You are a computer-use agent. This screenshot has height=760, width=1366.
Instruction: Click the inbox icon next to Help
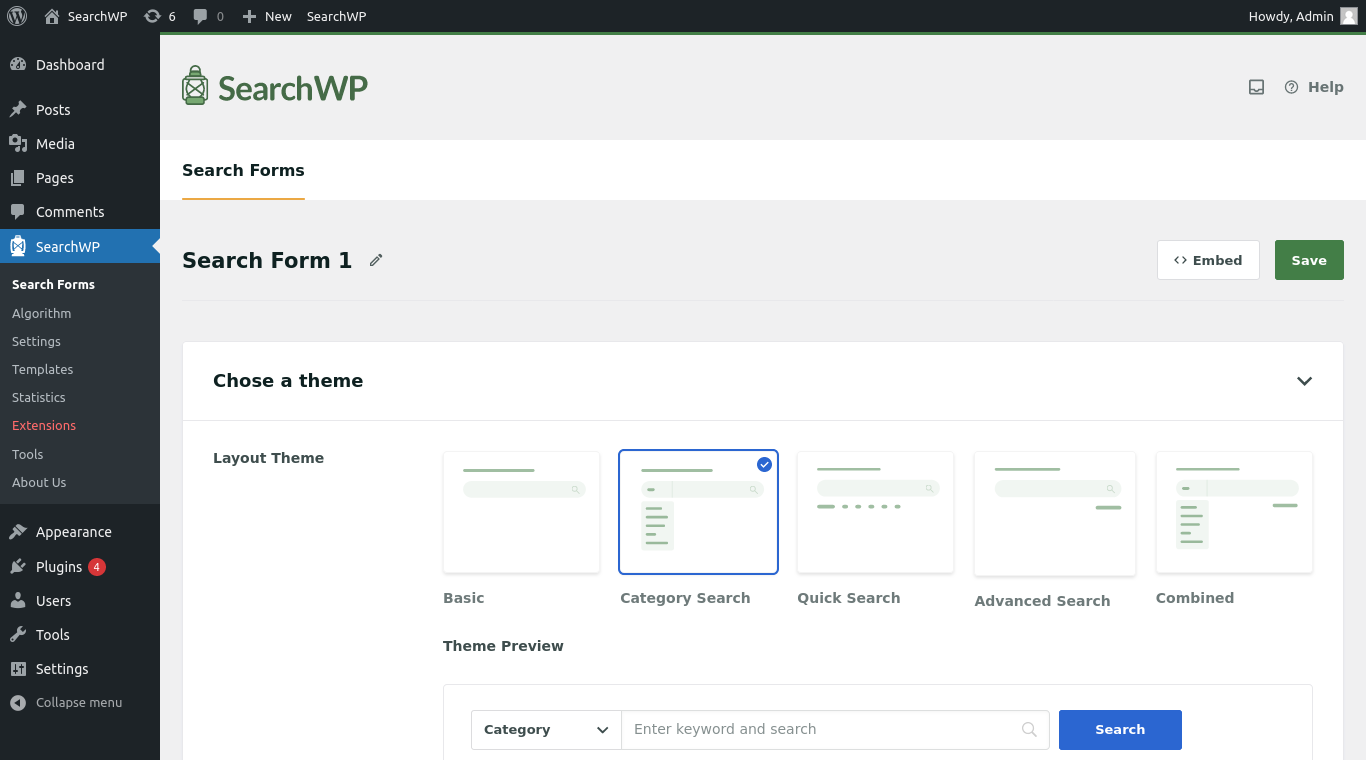[x=1256, y=87]
